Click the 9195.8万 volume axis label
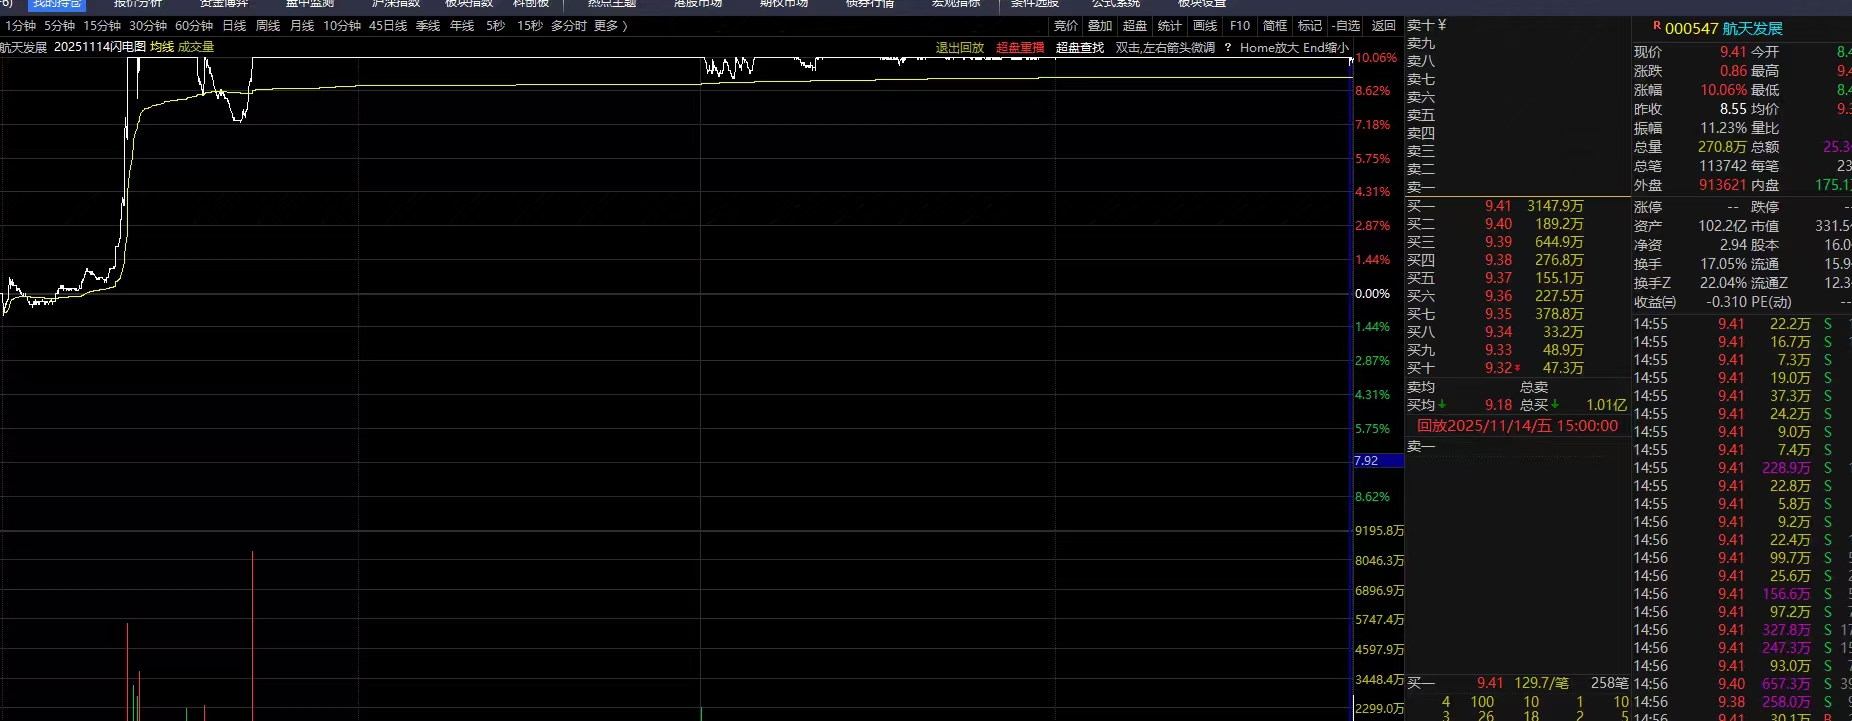Screen dimensions: 1852x721 [1379, 531]
